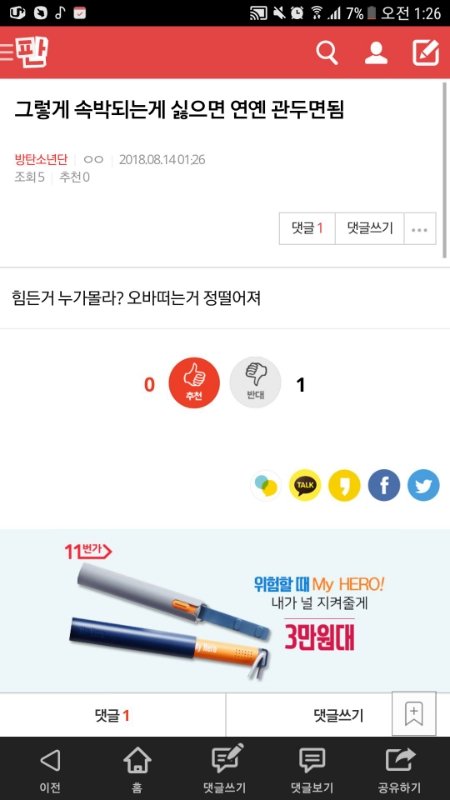Viewport: 450px width, 800px height.
Task: Click the 댓글쓰기 button under the title
Action: [370, 229]
